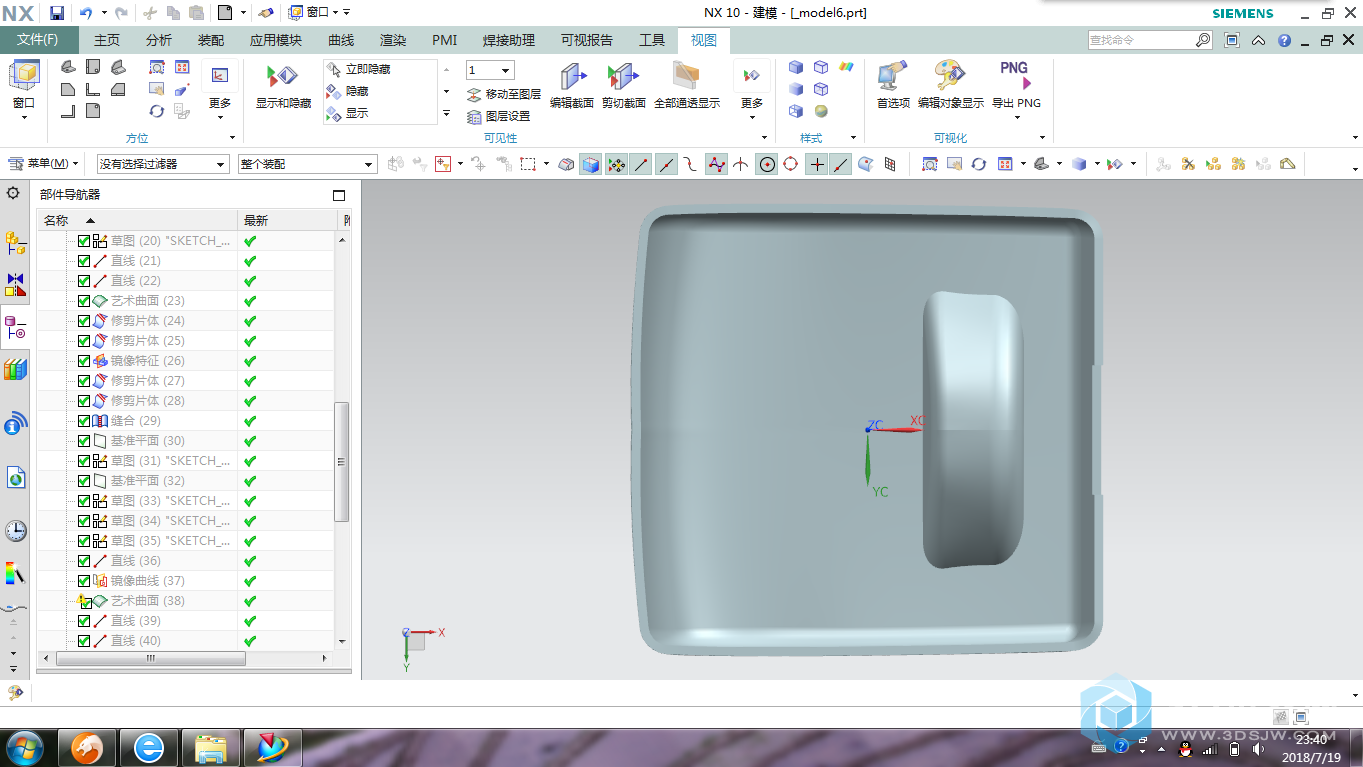1363x767 pixels.
Task: Click the Undo icon in the quick access bar
Action: [85, 13]
